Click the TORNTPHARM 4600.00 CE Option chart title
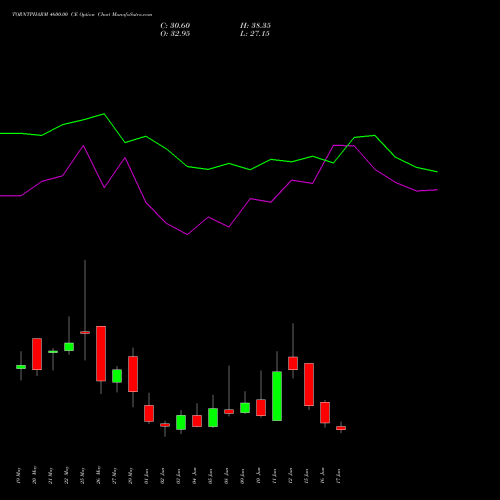 click(x=82, y=15)
